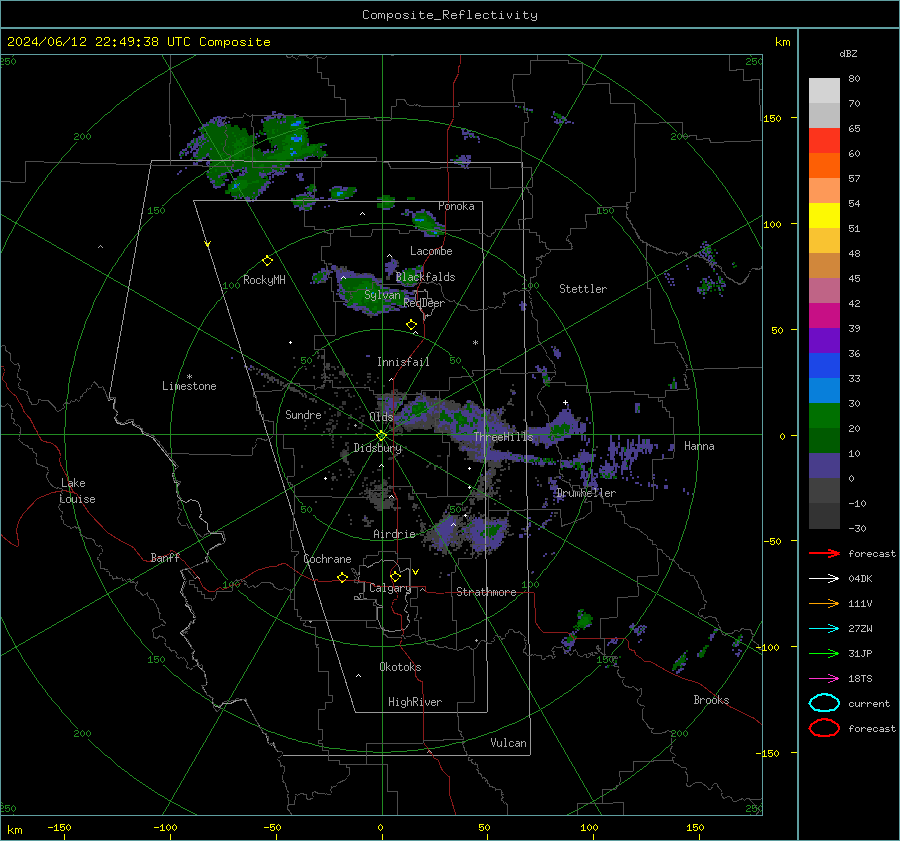Select the orange 57-60 dBZ swatch
Screen dimensions: 900x841
(x=824, y=166)
